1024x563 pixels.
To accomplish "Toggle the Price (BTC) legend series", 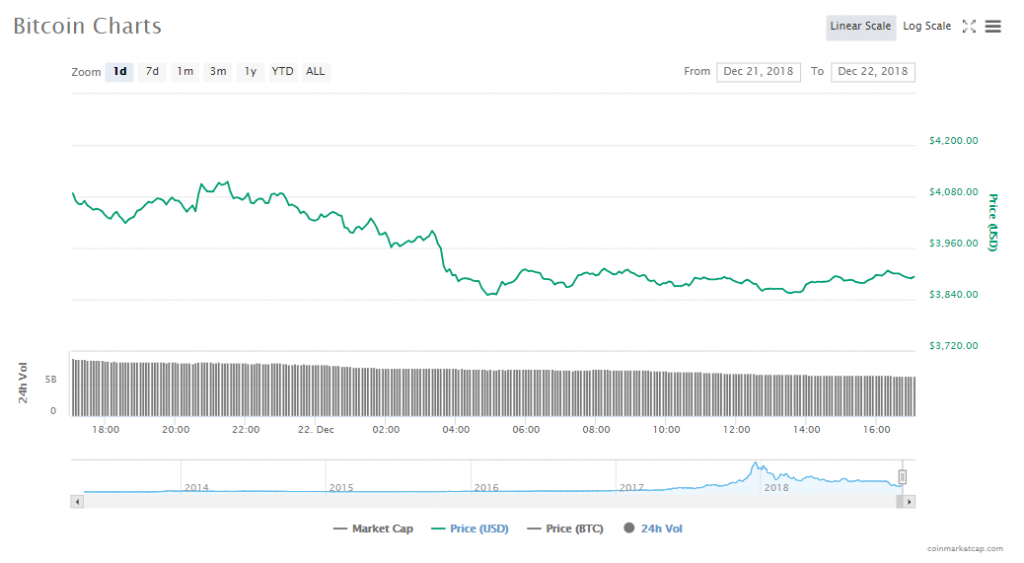I will click(565, 528).
